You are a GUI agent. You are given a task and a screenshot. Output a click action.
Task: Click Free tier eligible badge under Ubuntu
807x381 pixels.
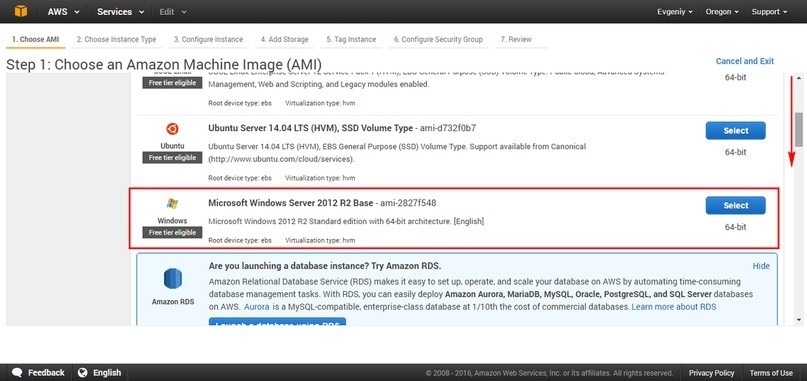point(172,158)
